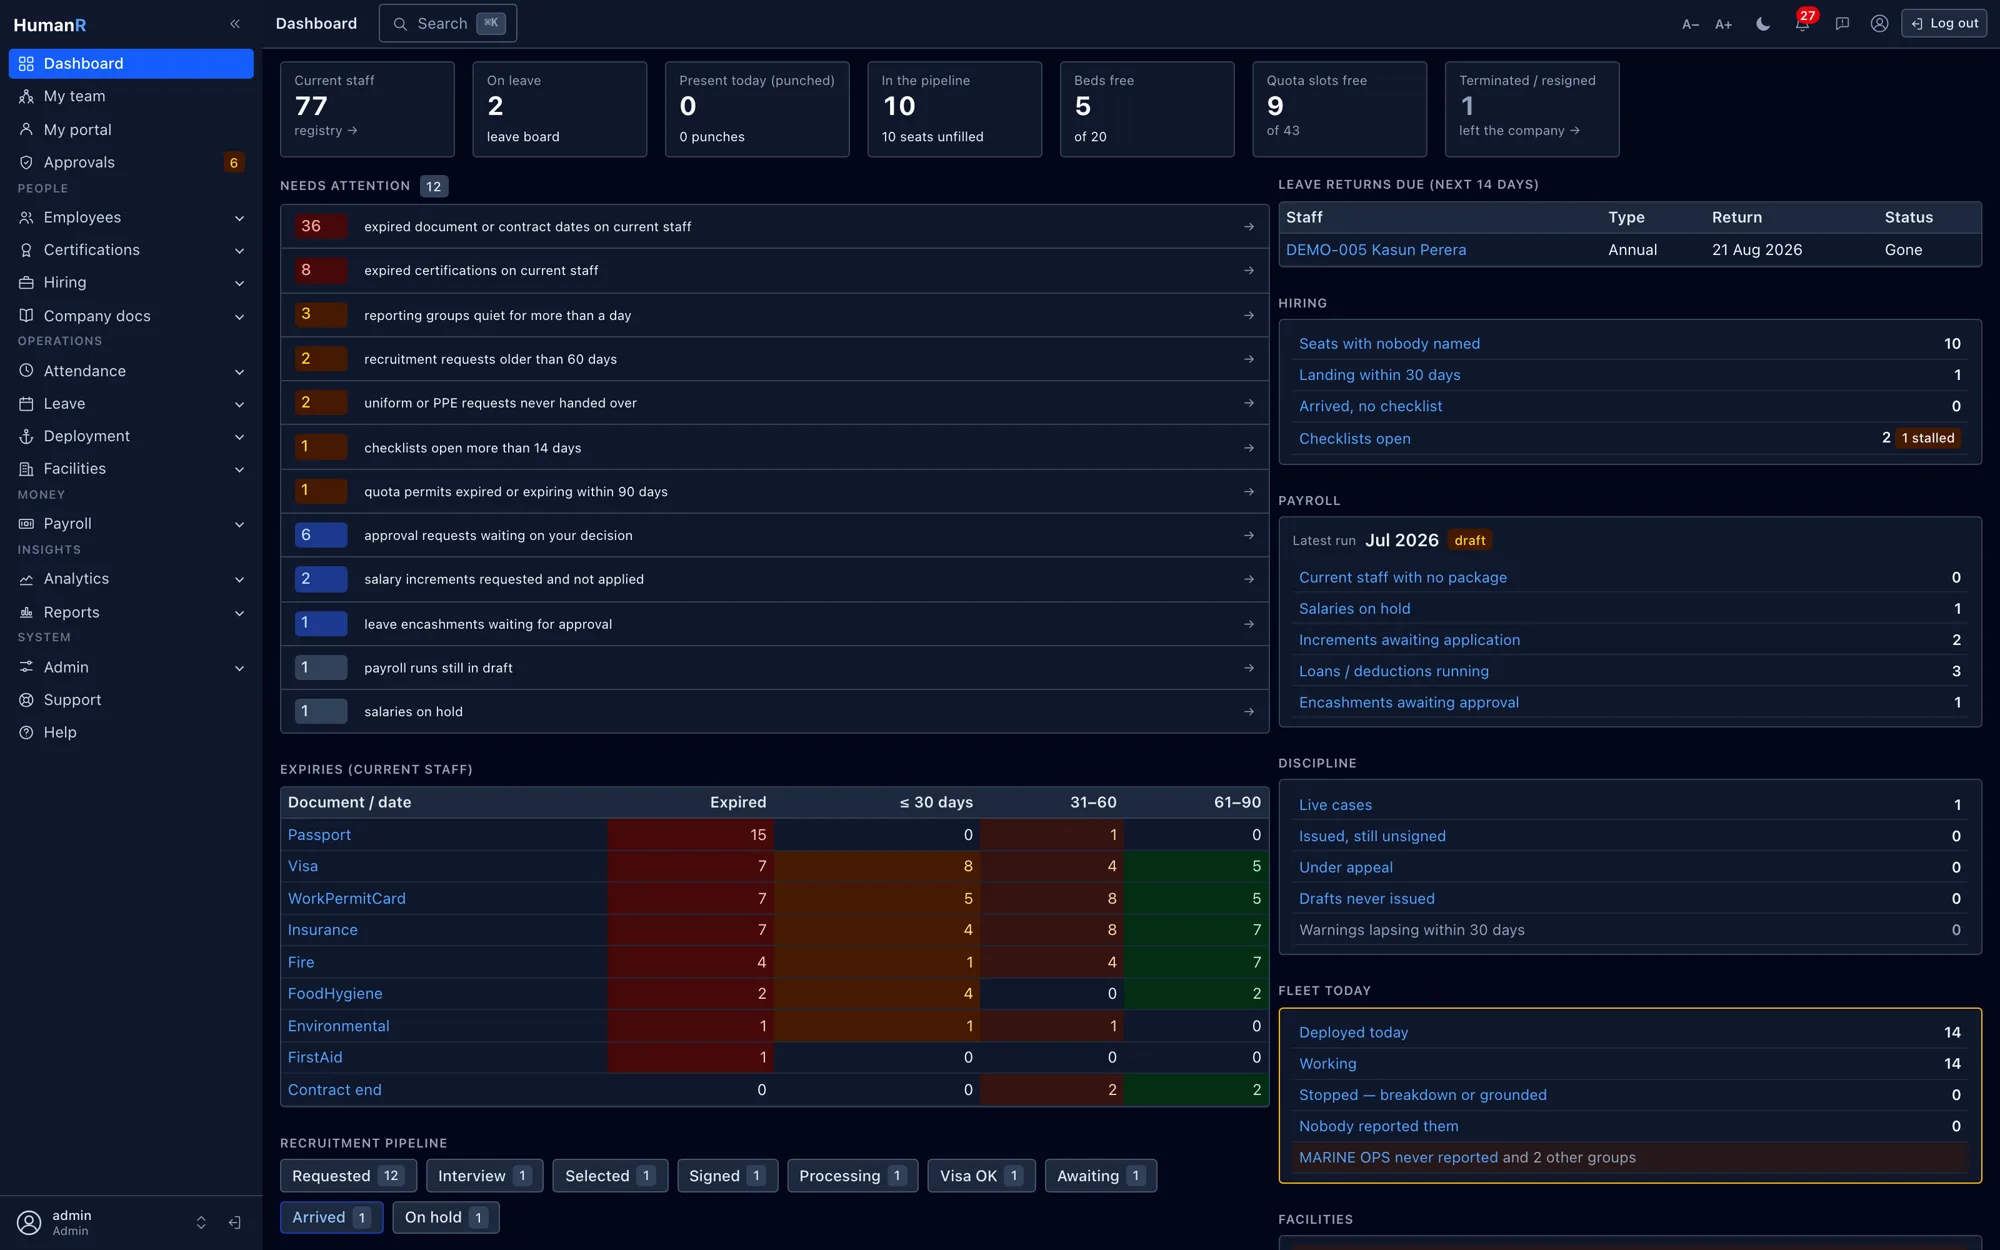Open account switcher arrows beside admin
This screenshot has width=2000, height=1250.
pyautogui.click(x=201, y=1222)
